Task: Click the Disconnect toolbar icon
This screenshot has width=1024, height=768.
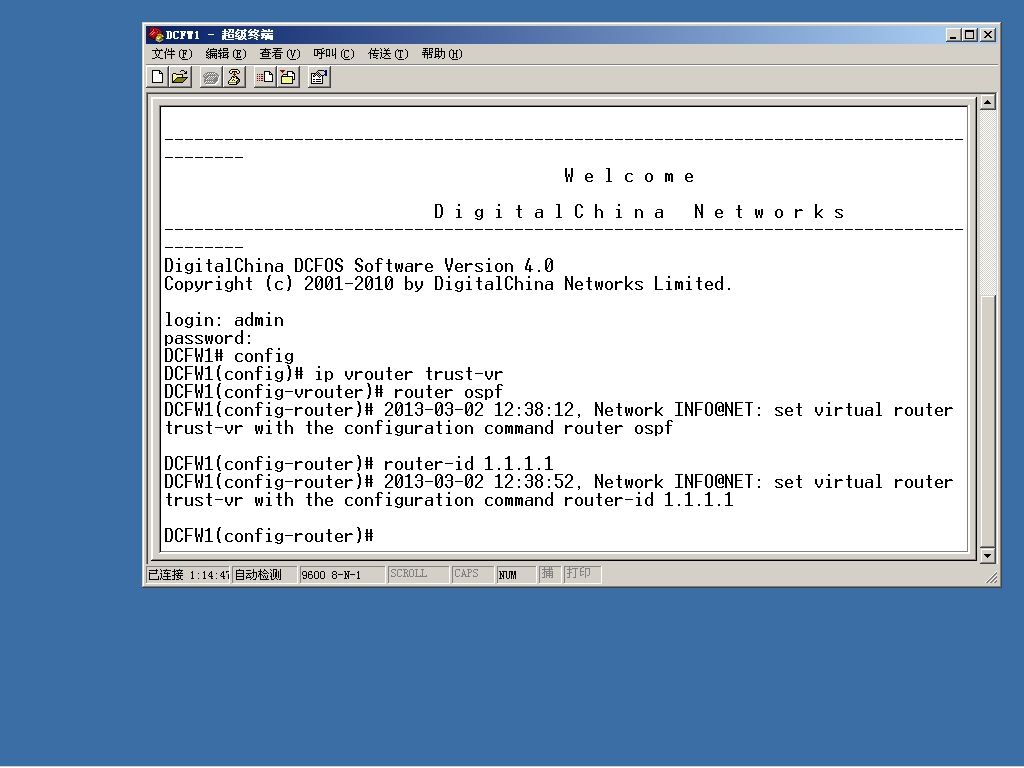Action: pos(234,77)
